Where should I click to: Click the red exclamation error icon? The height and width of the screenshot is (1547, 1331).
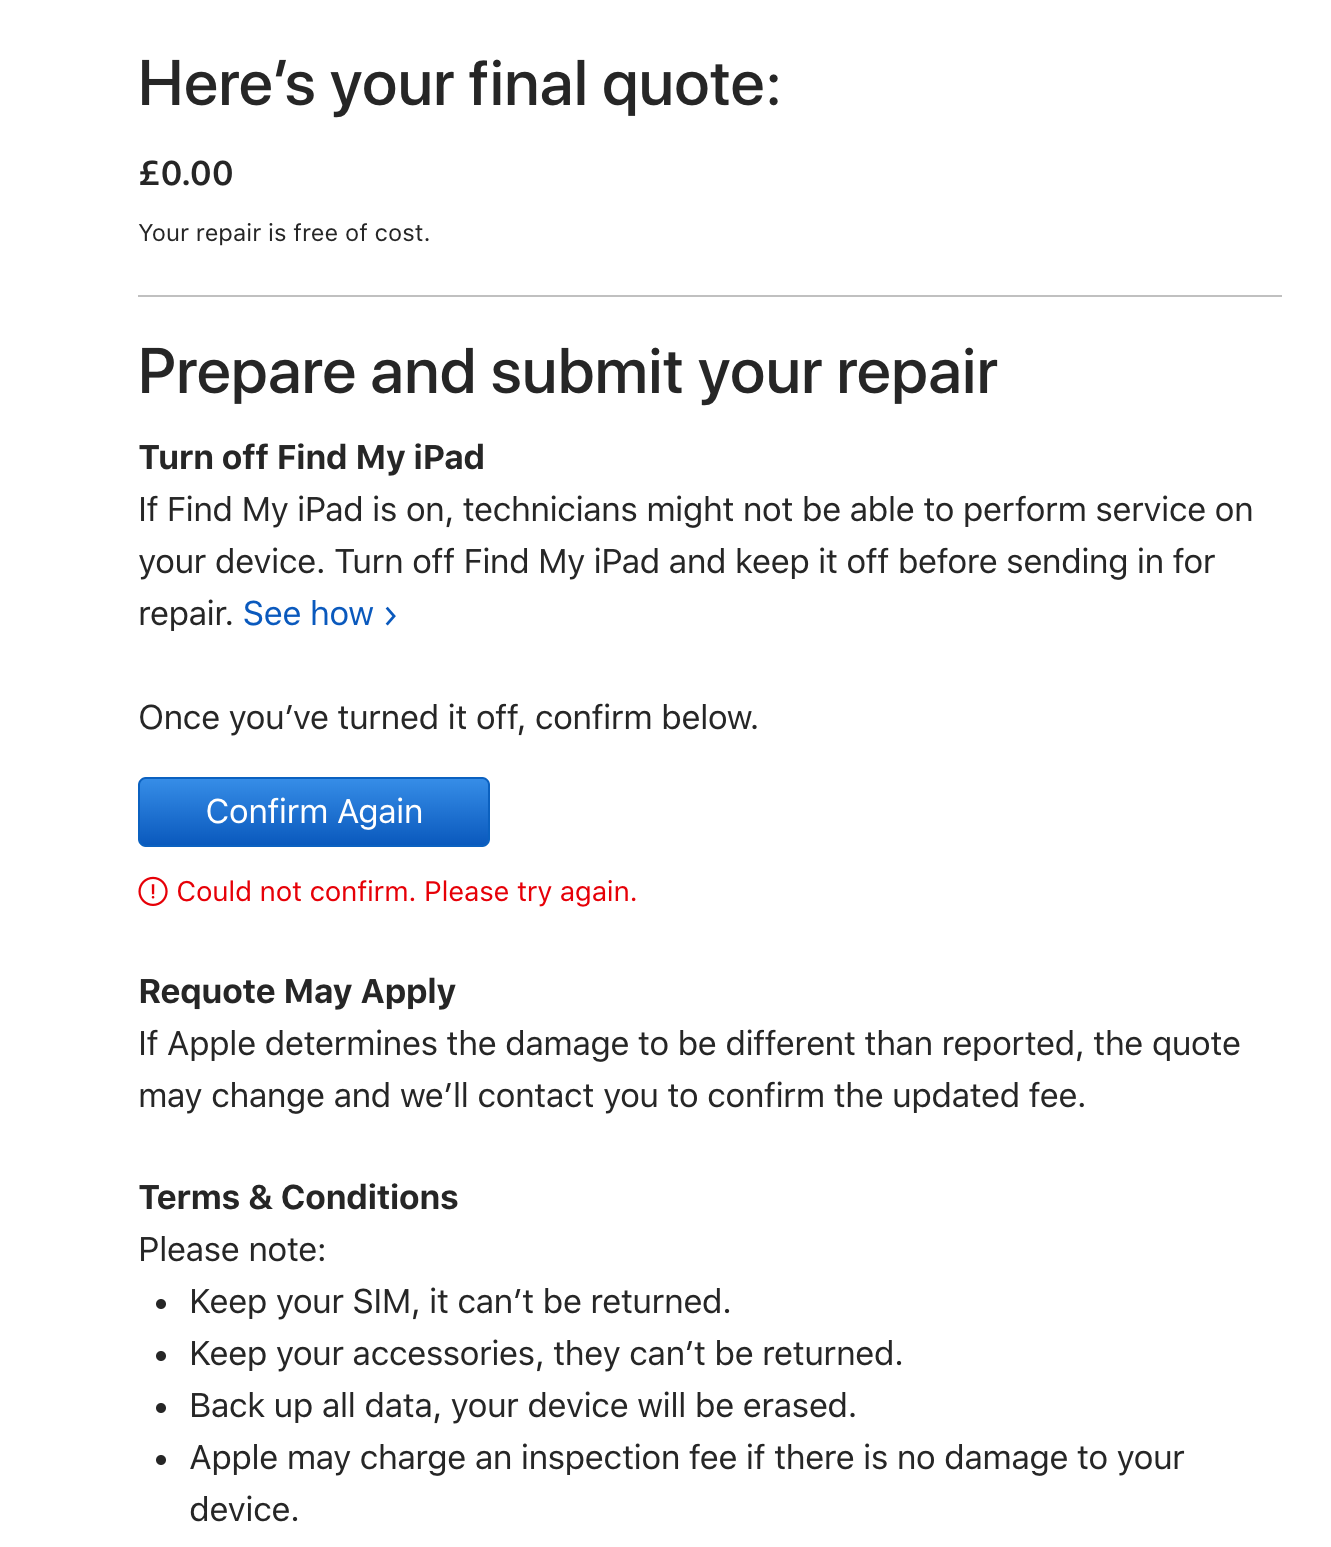coord(153,891)
